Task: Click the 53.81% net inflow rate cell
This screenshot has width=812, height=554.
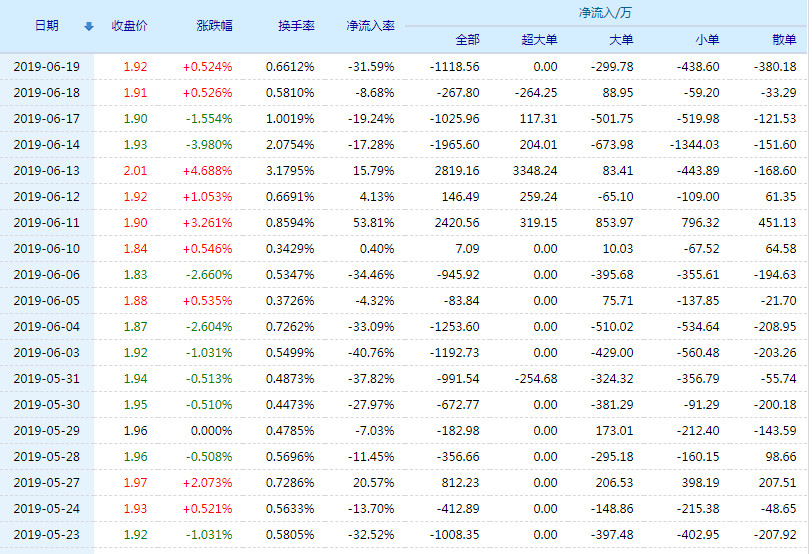Action: (374, 222)
